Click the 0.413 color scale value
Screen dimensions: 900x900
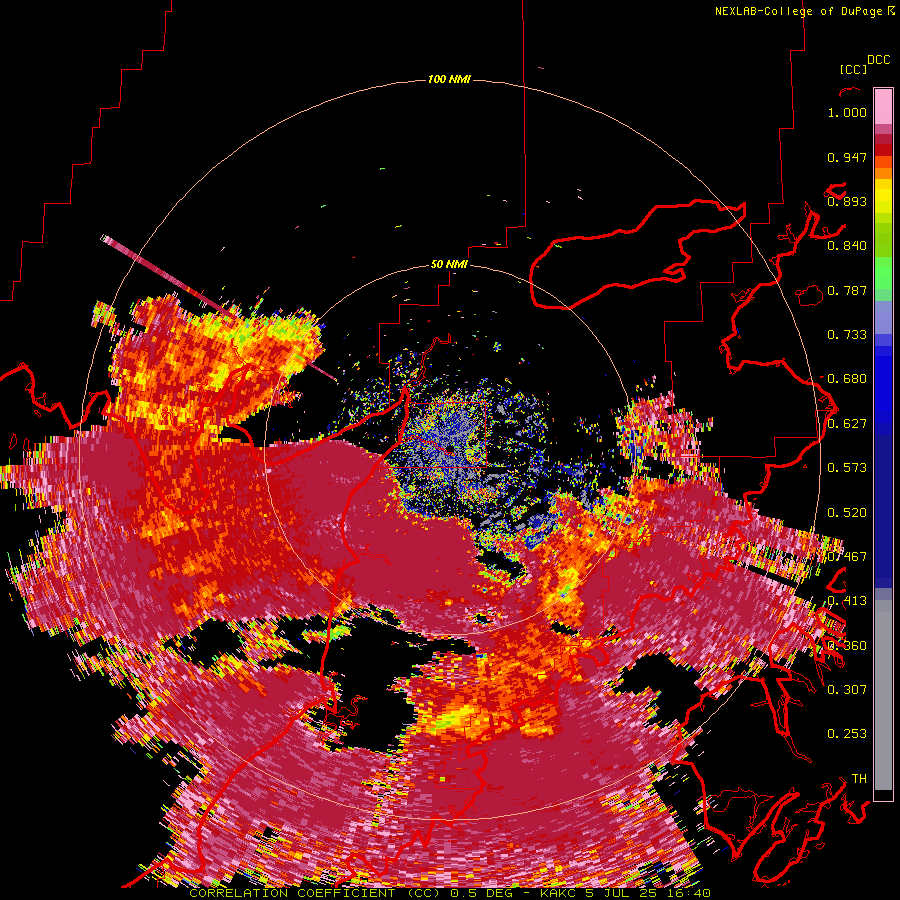tap(847, 601)
